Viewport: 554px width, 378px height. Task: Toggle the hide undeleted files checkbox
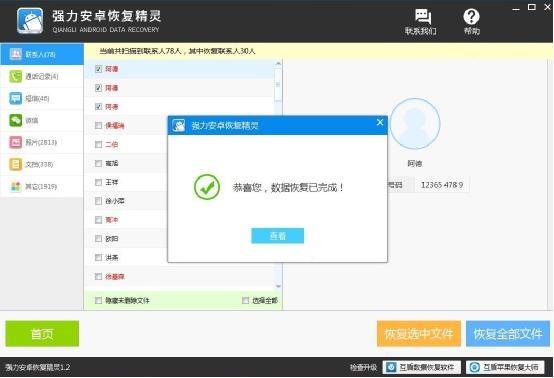click(99, 300)
